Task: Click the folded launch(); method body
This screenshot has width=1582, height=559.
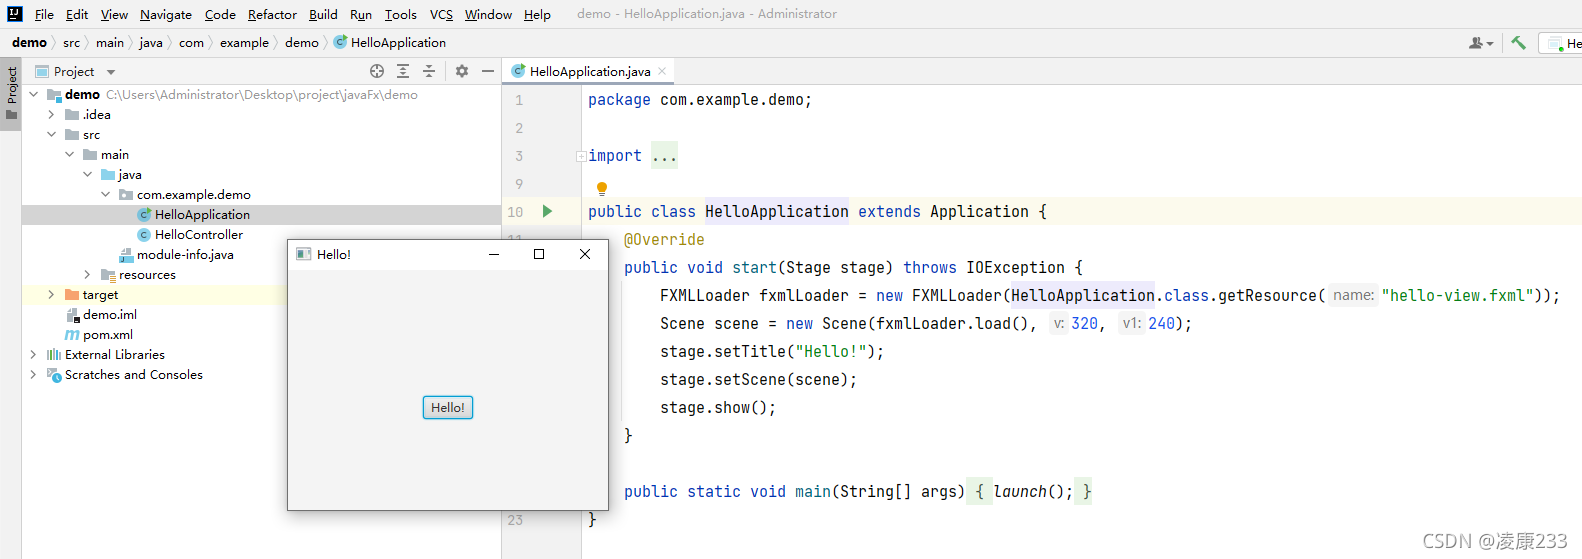Action: [x=1029, y=491]
